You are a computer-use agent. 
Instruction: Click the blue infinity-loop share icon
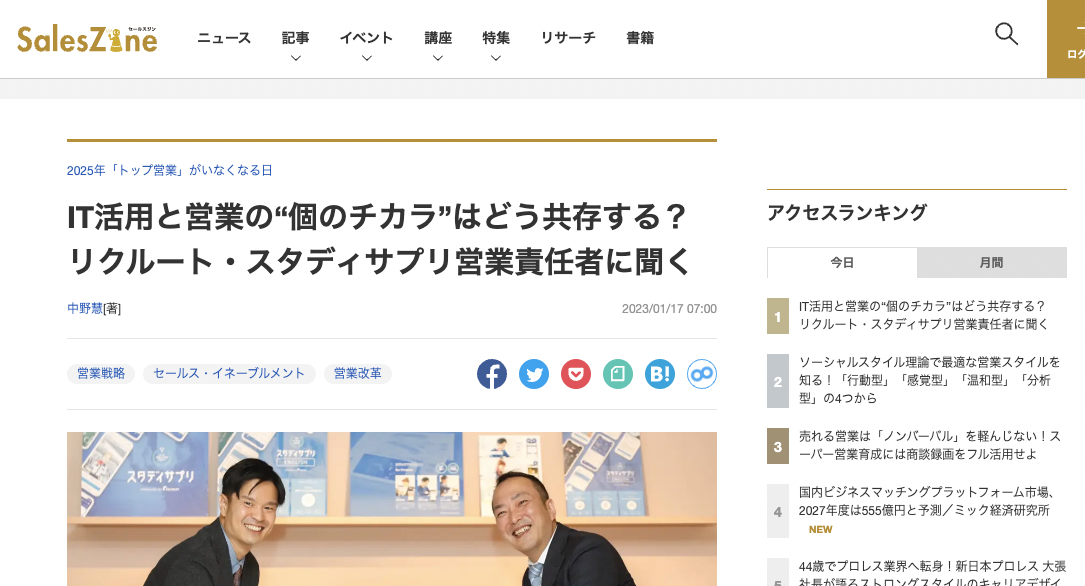point(702,374)
